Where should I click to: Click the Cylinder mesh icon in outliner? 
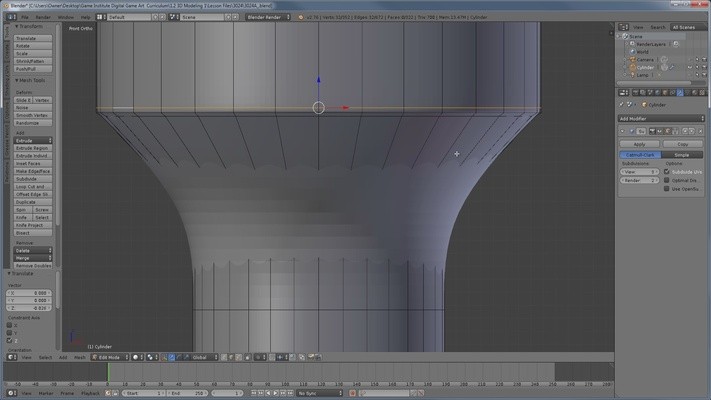pyautogui.click(x=631, y=67)
